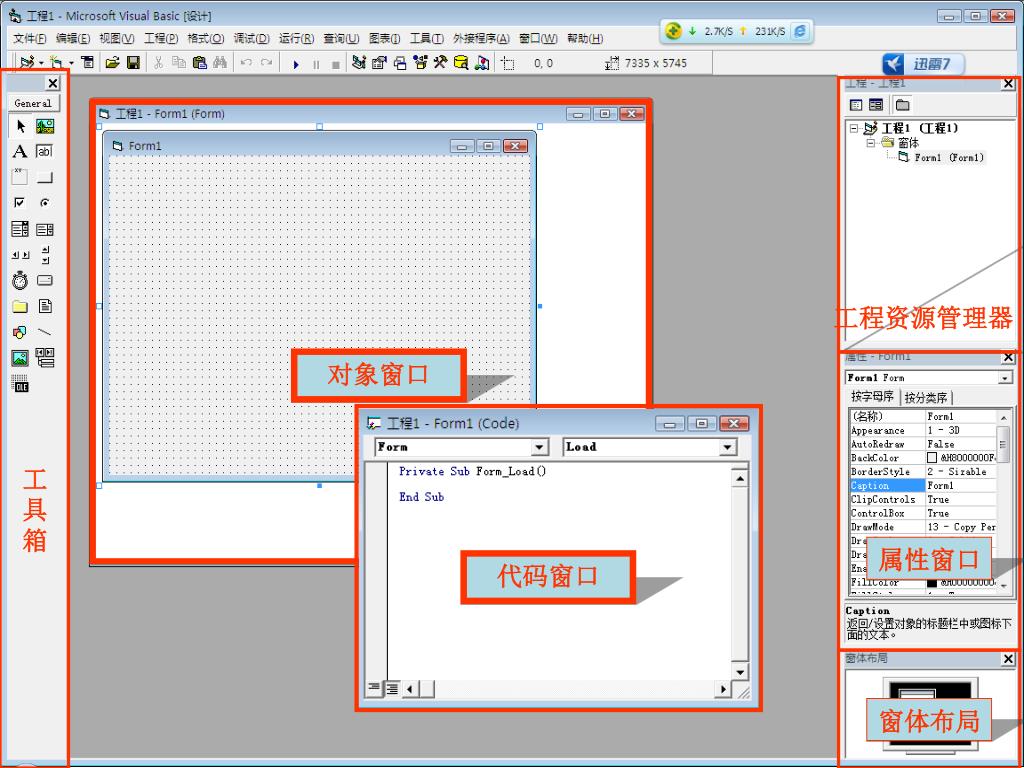The height and width of the screenshot is (768, 1024).
Task: Open Object Browser from the toolbar
Action: tap(420, 63)
